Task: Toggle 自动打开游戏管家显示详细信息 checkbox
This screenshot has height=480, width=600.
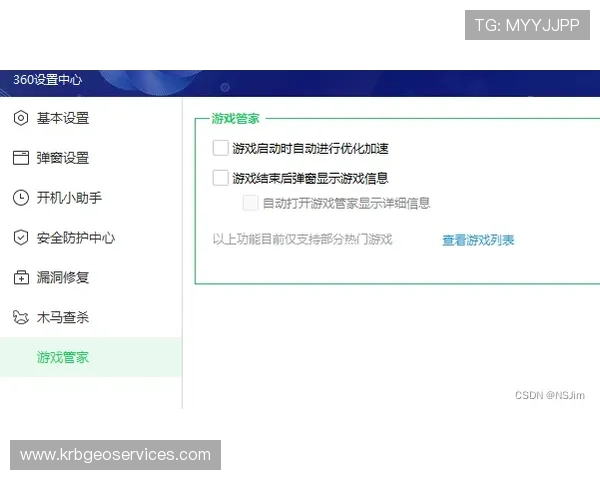Action: point(250,203)
